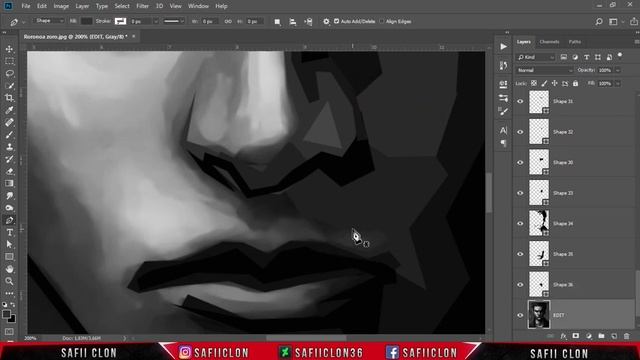Select the Rectangular Marquee tool
Screen dimensions: 640x360
(9, 61)
